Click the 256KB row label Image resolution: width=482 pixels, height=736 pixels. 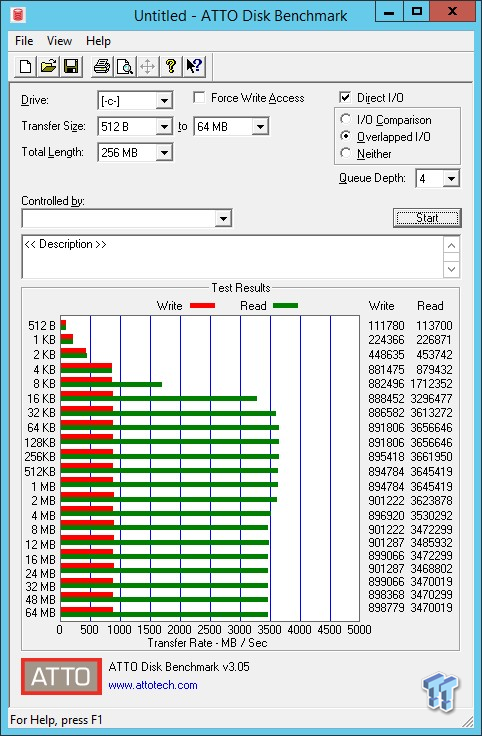click(x=40, y=457)
